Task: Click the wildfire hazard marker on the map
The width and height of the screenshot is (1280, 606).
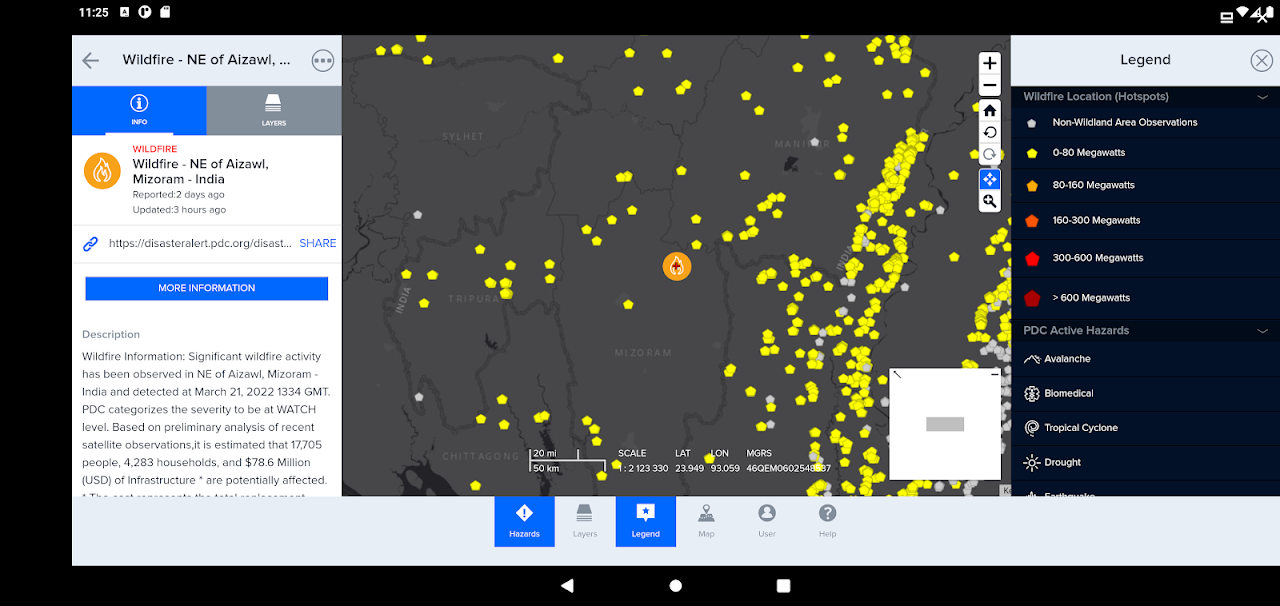Action: pyautogui.click(x=677, y=266)
